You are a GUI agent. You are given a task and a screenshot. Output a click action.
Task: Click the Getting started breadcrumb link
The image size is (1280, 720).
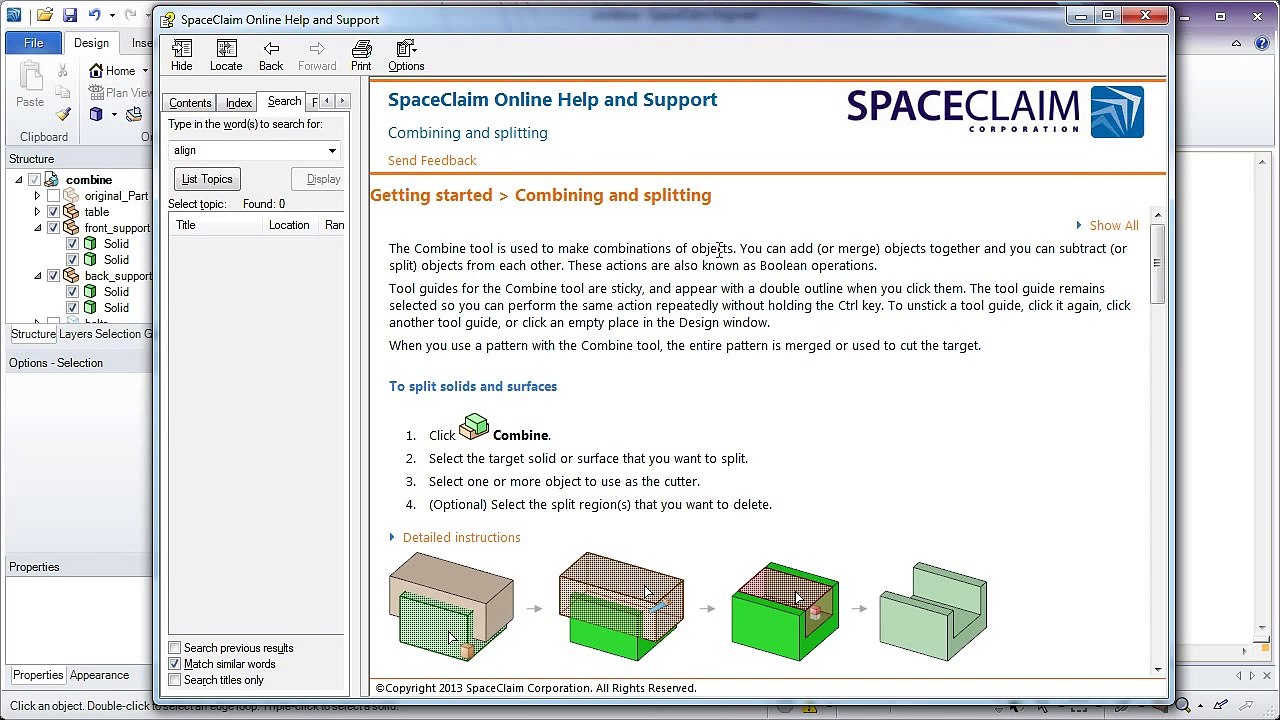(431, 195)
